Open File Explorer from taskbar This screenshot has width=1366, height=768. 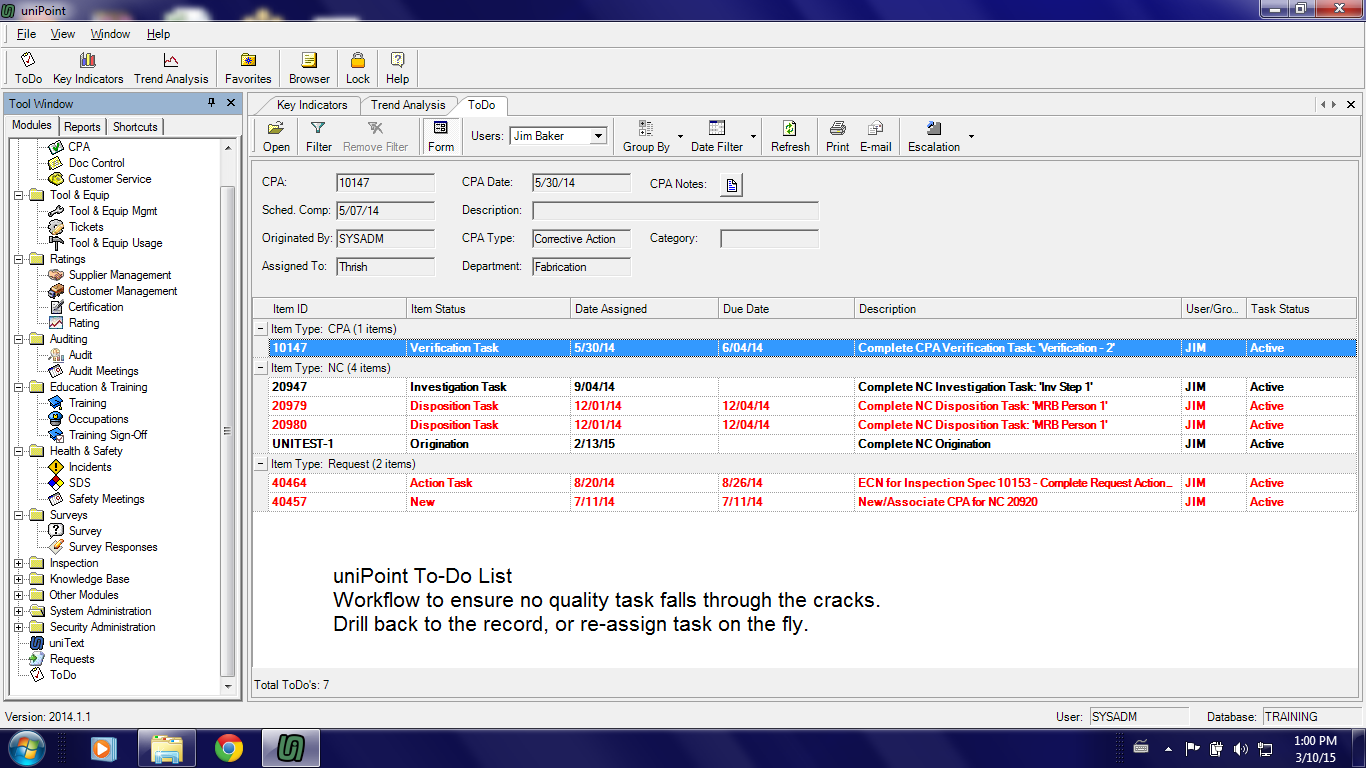pyautogui.click(x=166, y=748)
